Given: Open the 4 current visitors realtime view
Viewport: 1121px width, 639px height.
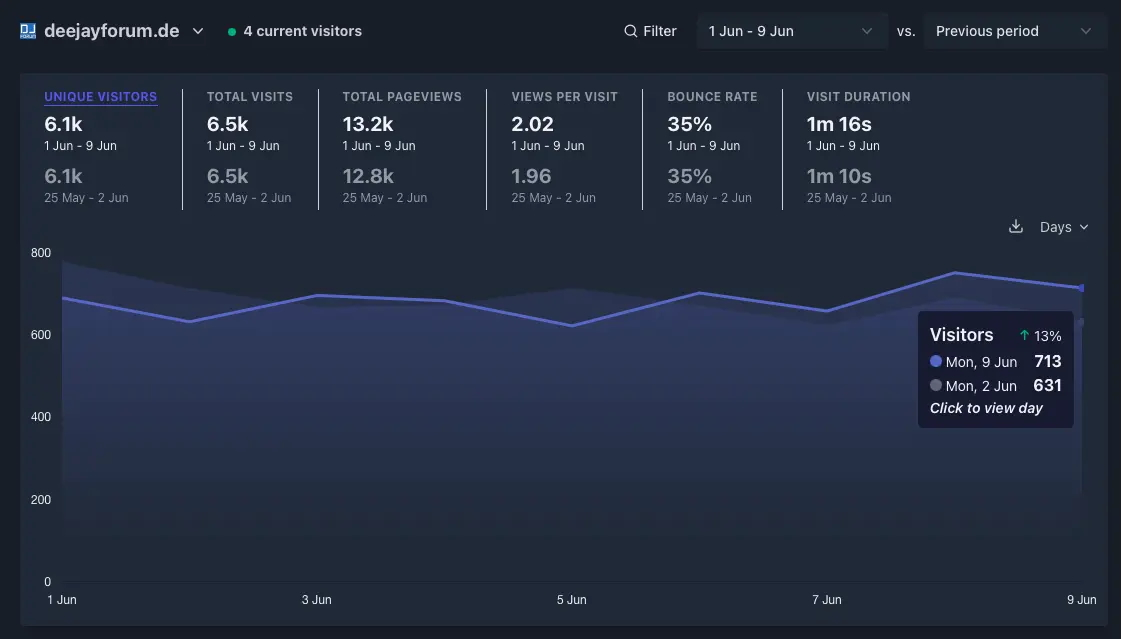Looking at the screenshot, I should [x=302, y=31].
